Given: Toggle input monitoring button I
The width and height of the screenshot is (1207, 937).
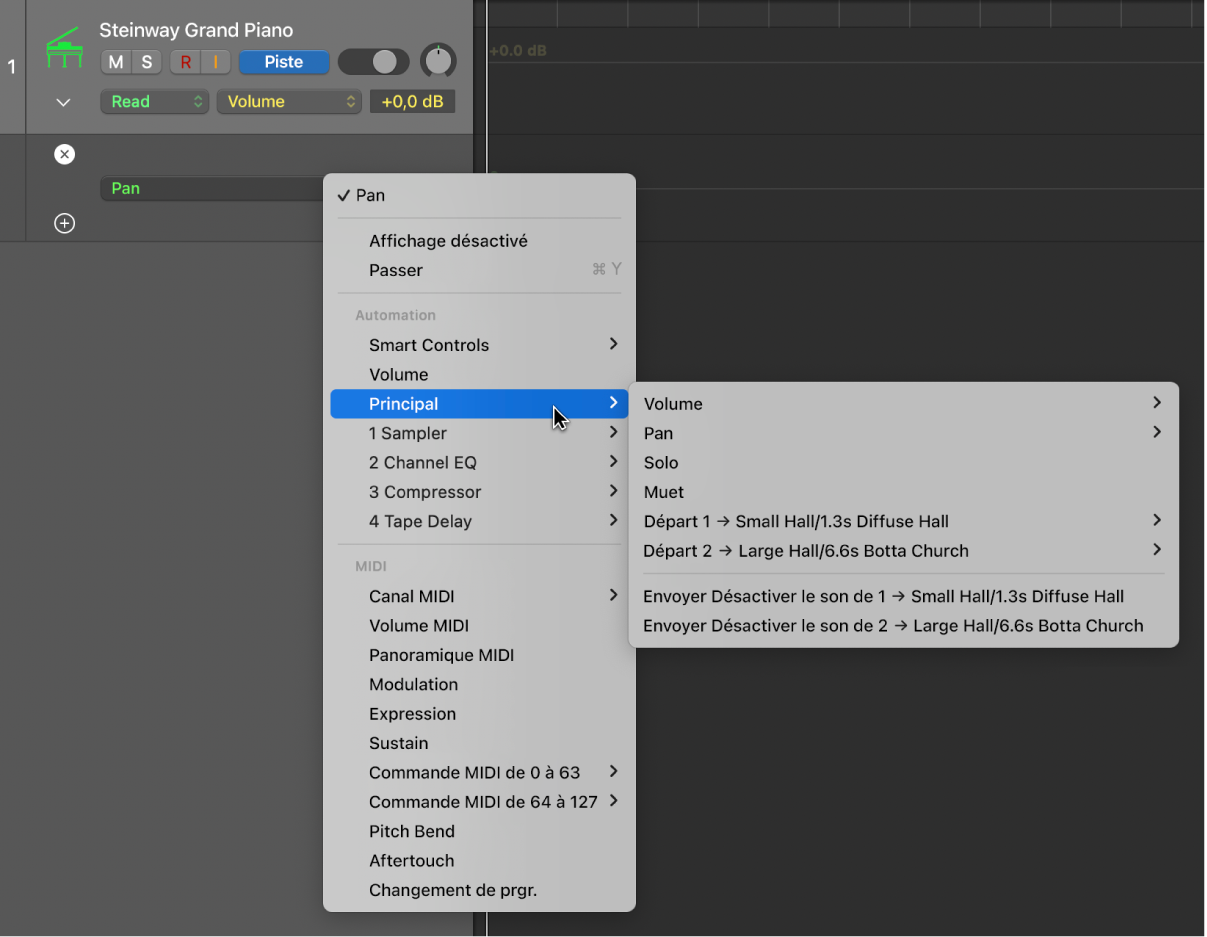Looking at the screenshot, I should coord(215,62).
